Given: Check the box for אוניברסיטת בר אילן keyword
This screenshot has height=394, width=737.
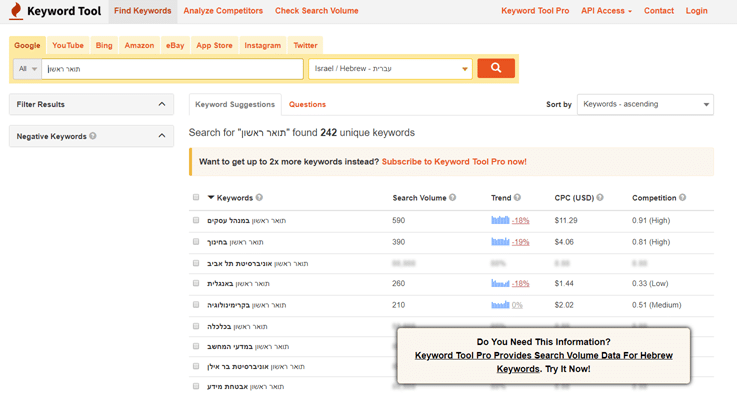Looking at the screenshot, I should tap(196, 366).
